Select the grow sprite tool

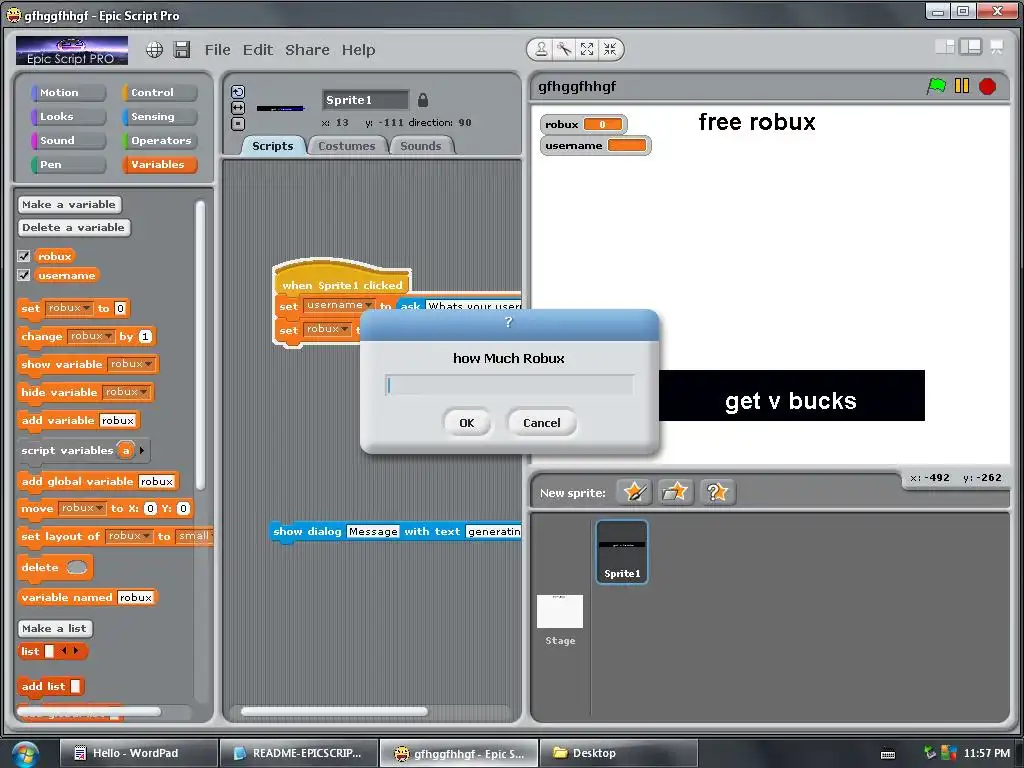pos(586,49)
